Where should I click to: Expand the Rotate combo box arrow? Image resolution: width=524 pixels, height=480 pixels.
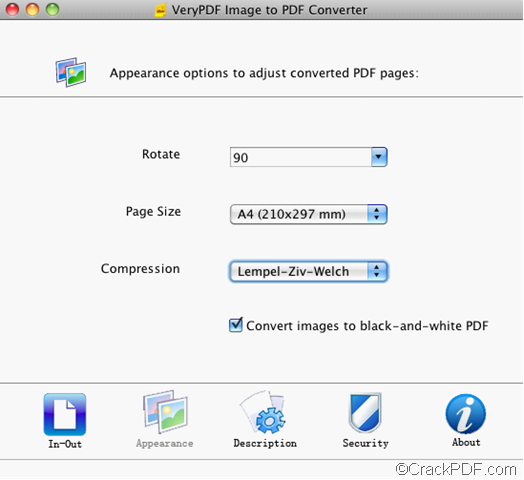tap(379, 156)
